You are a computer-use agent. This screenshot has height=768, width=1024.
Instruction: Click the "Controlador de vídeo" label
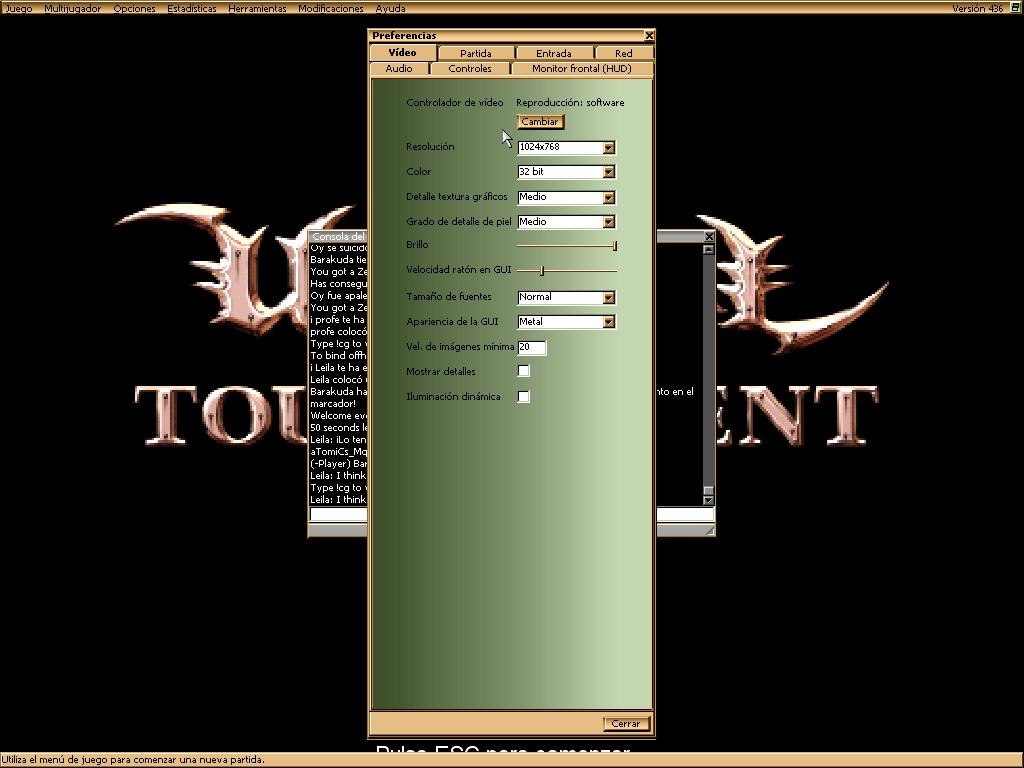(x=455, y=103)
